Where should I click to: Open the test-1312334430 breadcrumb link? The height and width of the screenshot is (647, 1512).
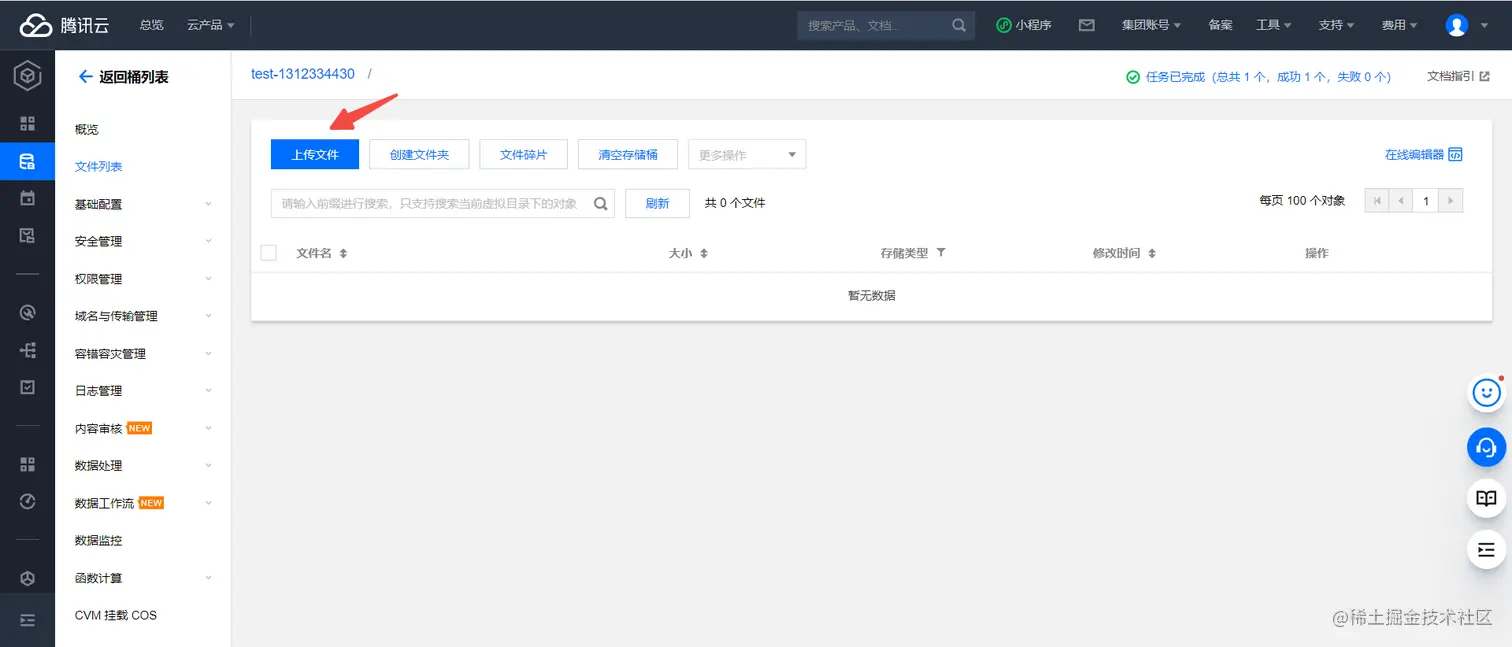pyautogui.click(x=303, y=74)
